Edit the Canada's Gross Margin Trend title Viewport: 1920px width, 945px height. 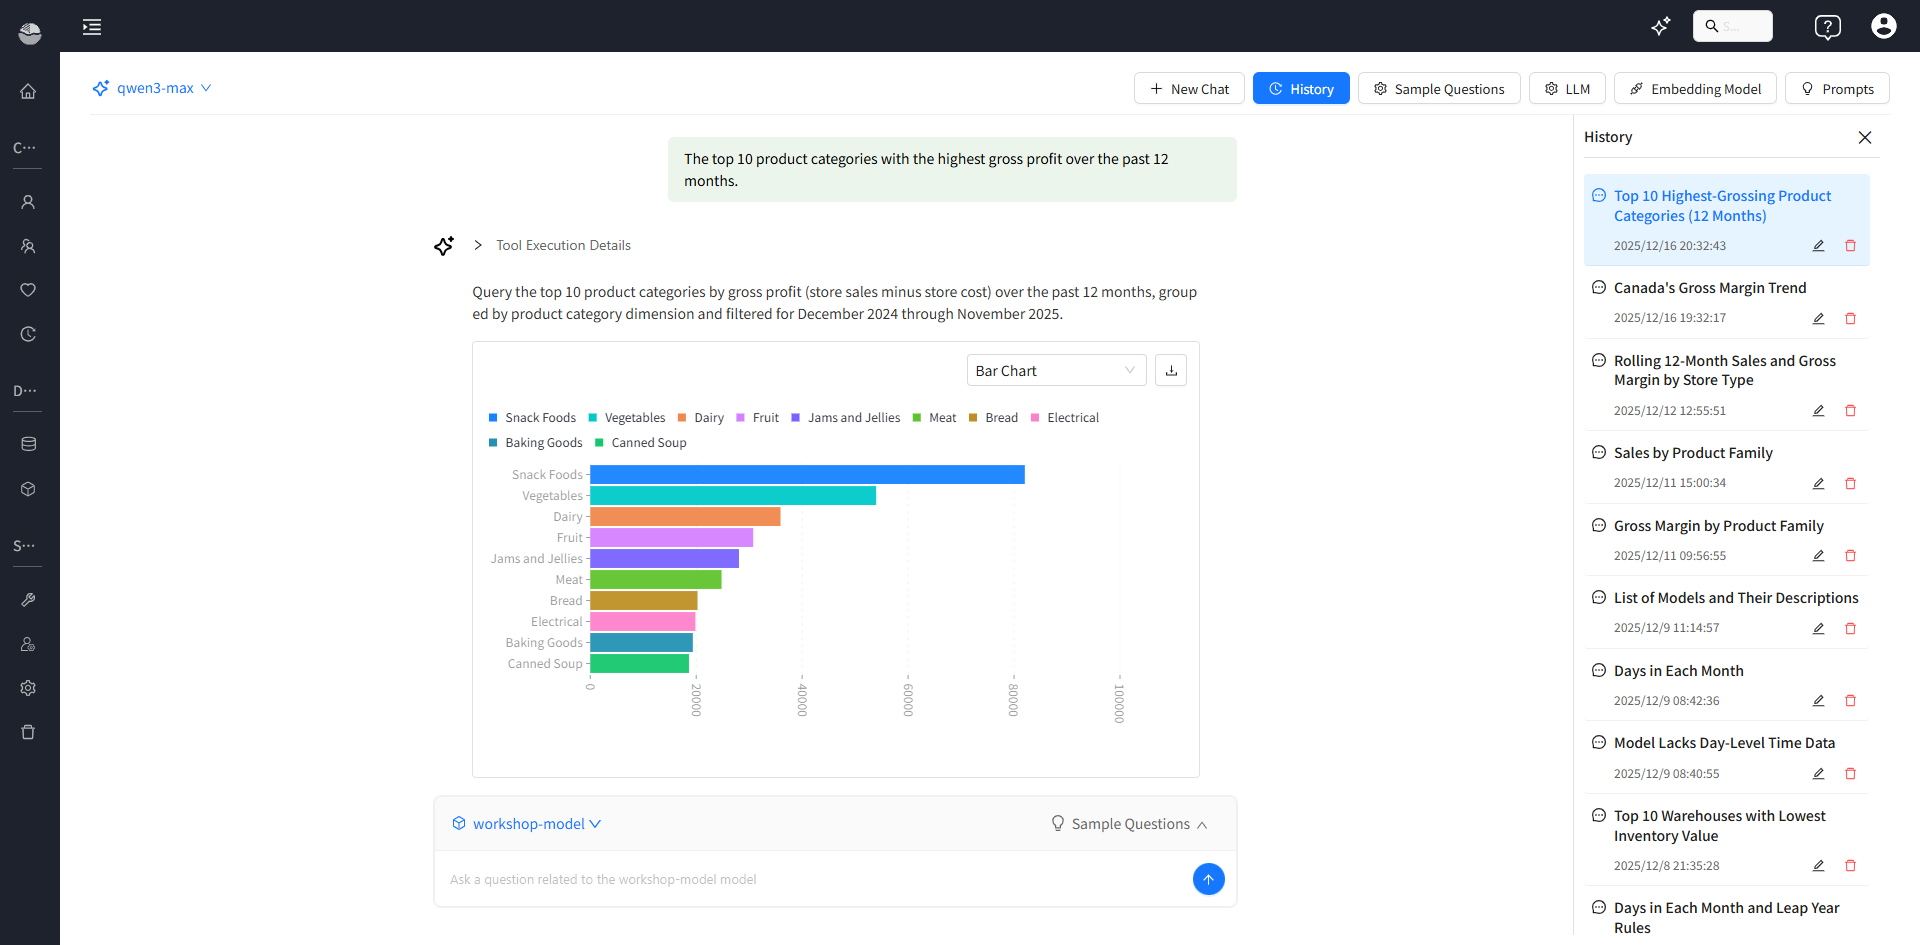click(1818, 318)
